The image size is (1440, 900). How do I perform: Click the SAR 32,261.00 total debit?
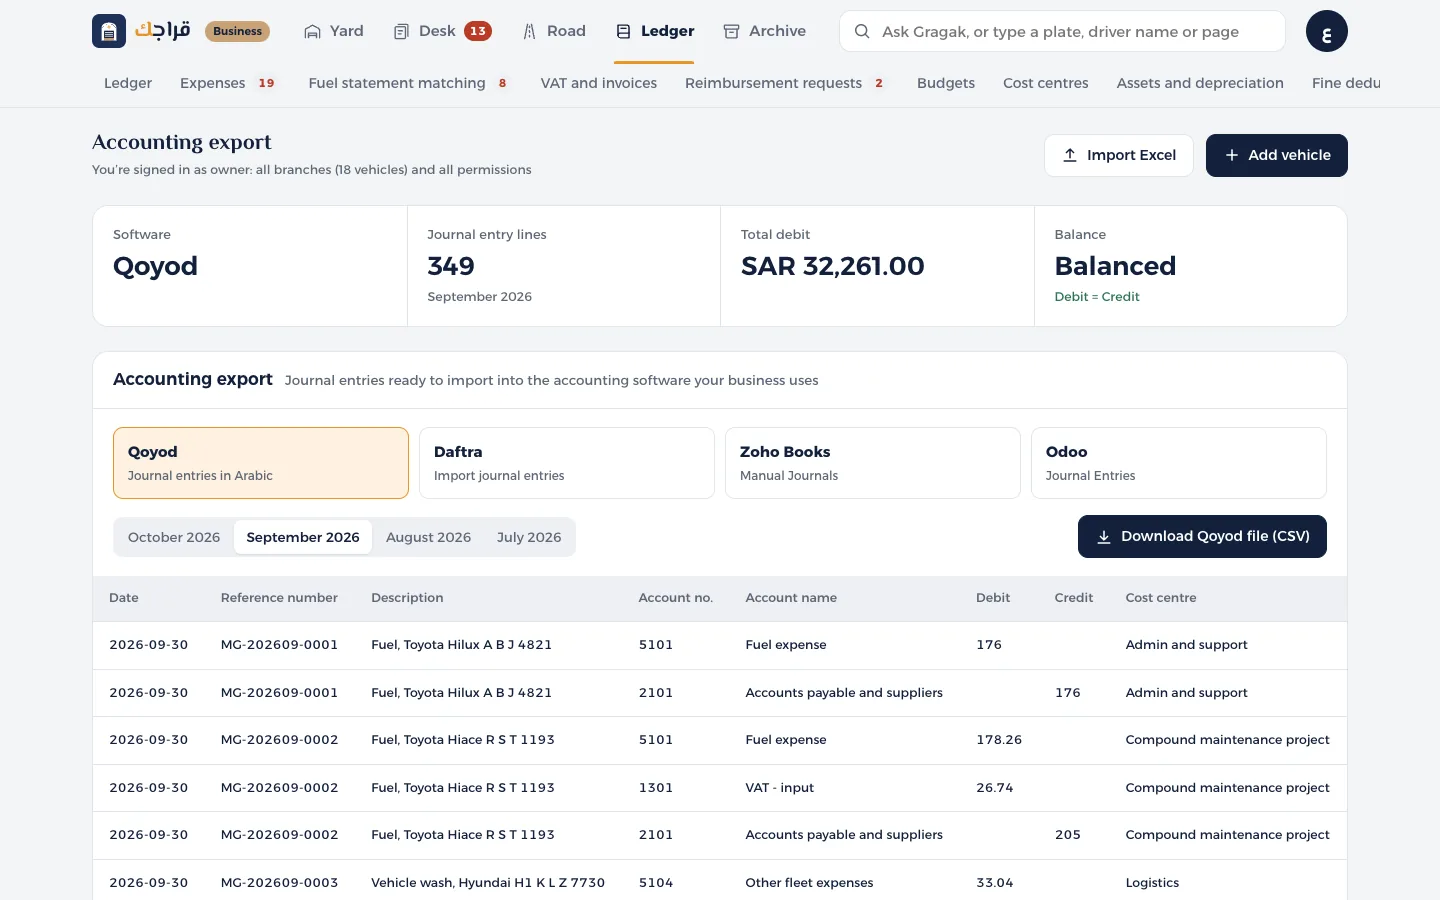832,266
